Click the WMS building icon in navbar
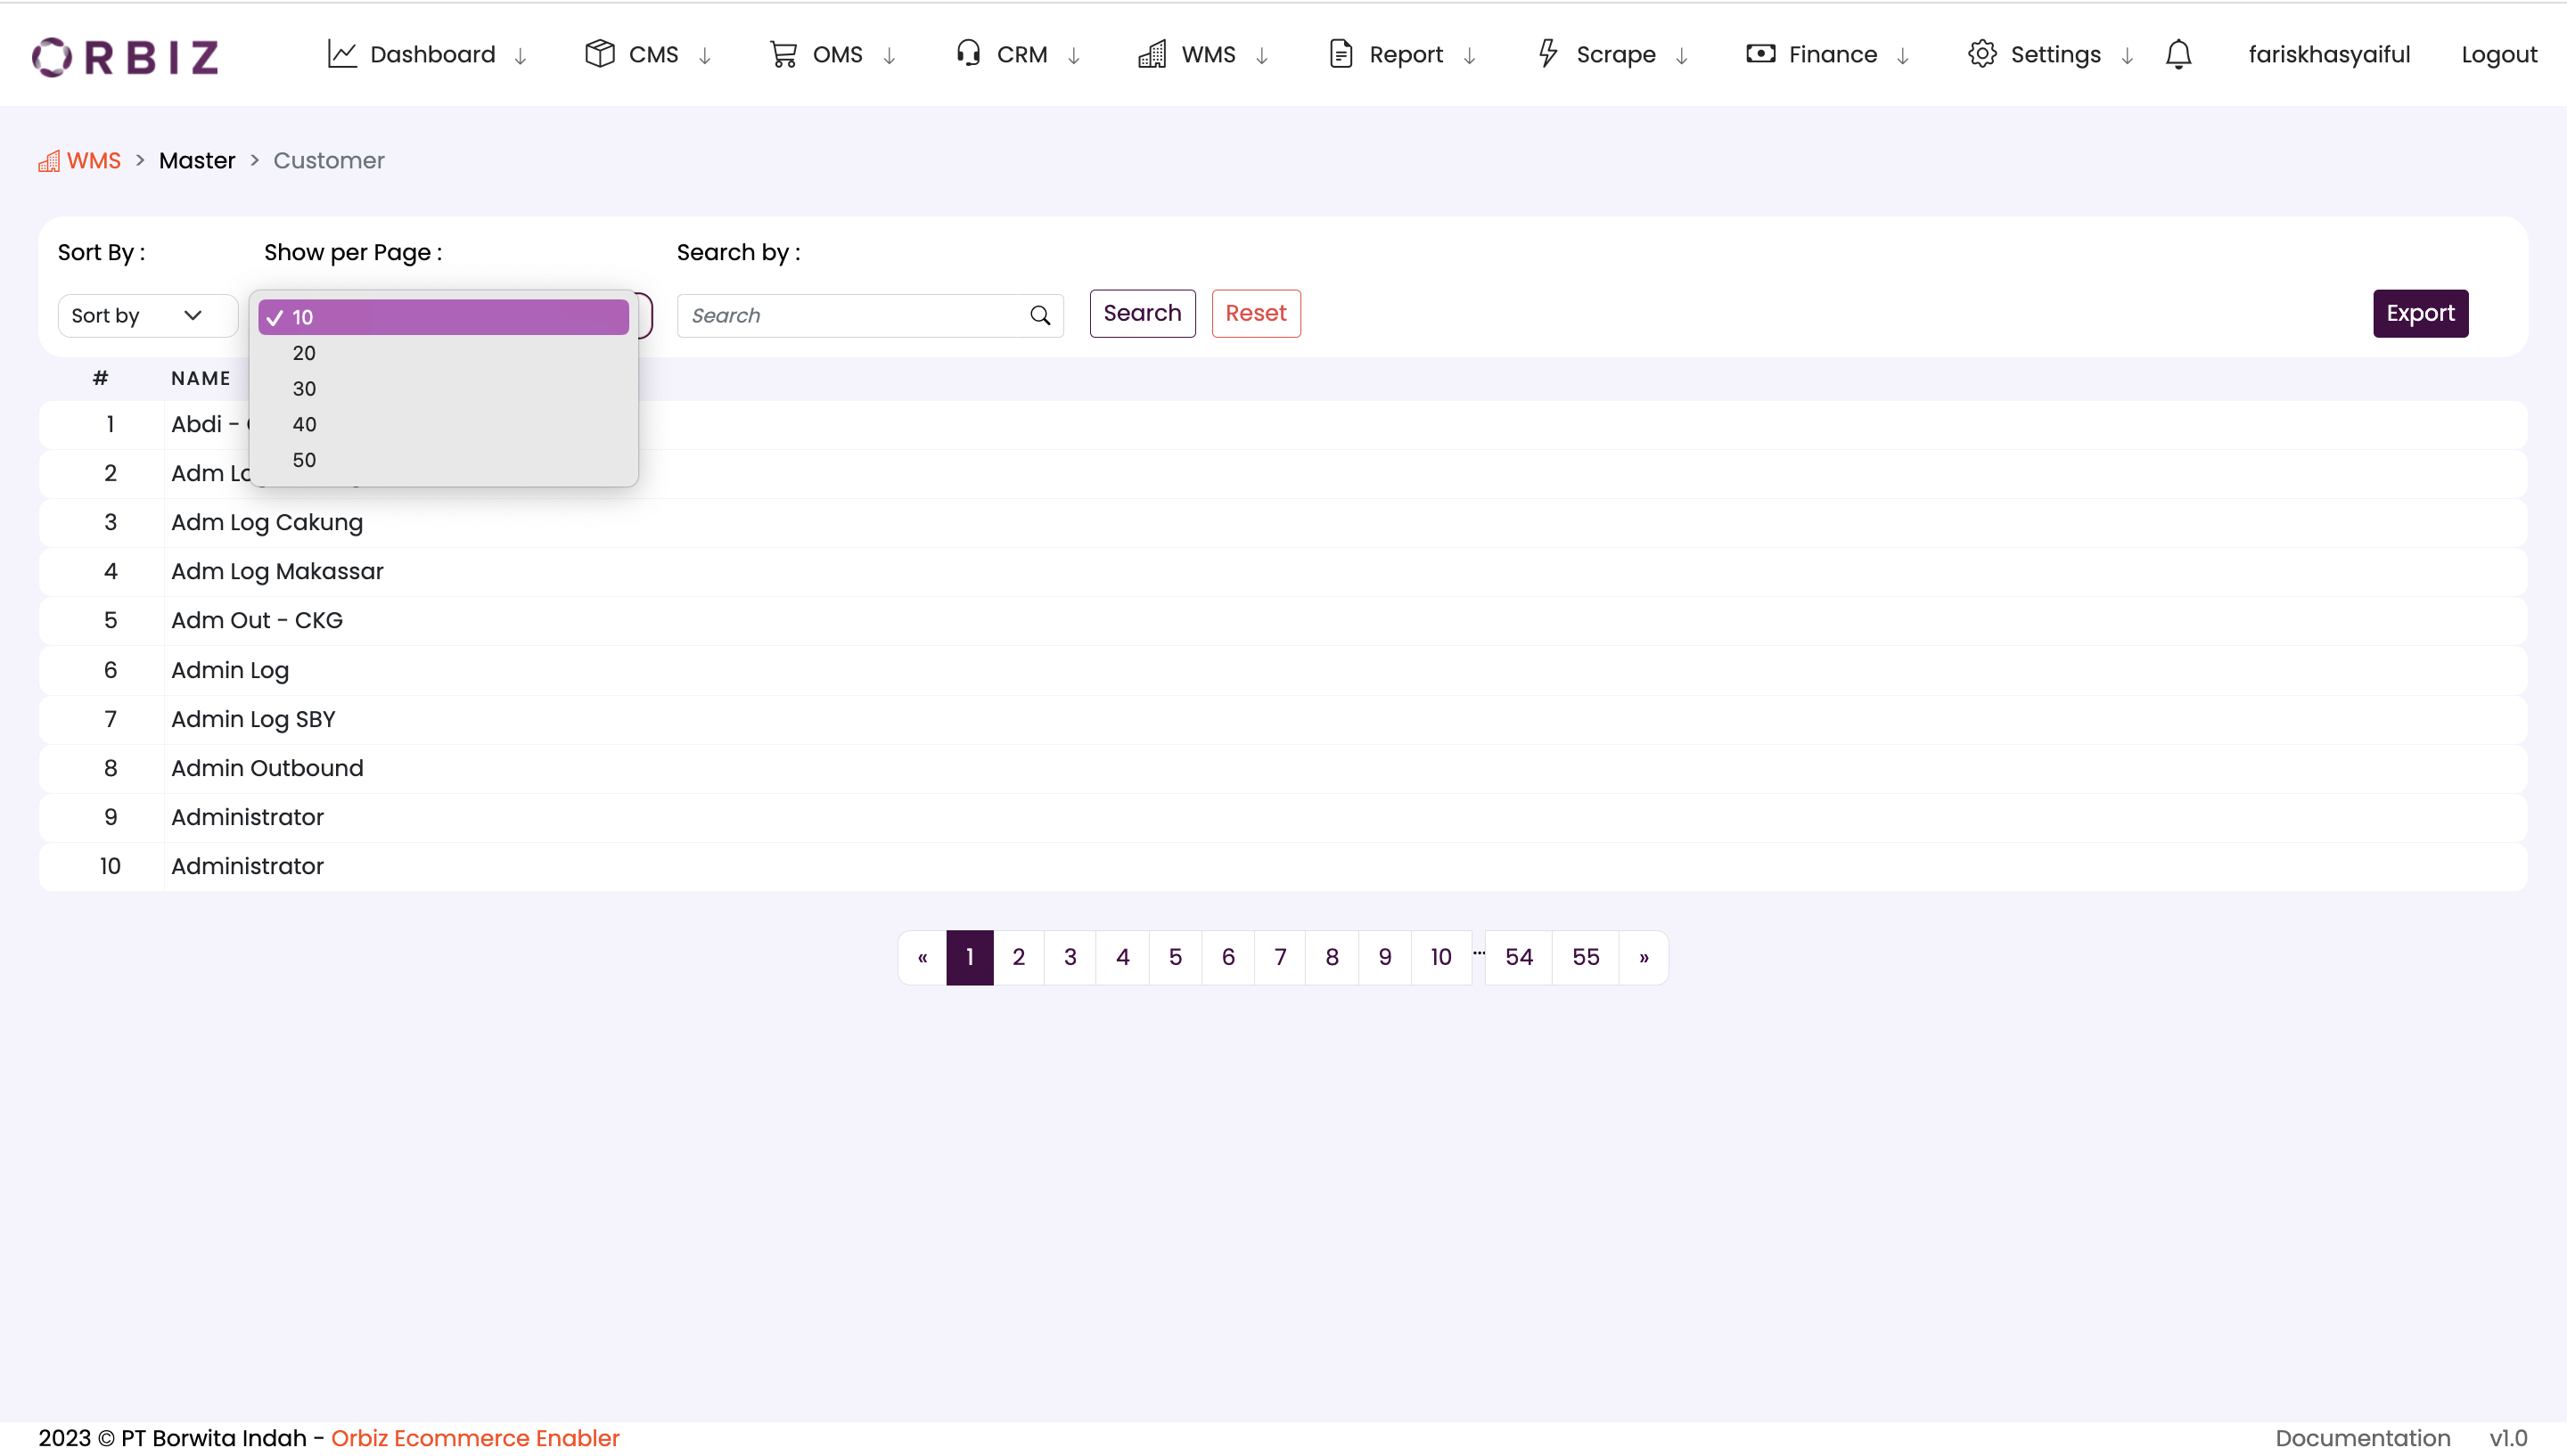Image resolution: width=2567 pixels, height=1456 pixels. (x=1152, y=54)
